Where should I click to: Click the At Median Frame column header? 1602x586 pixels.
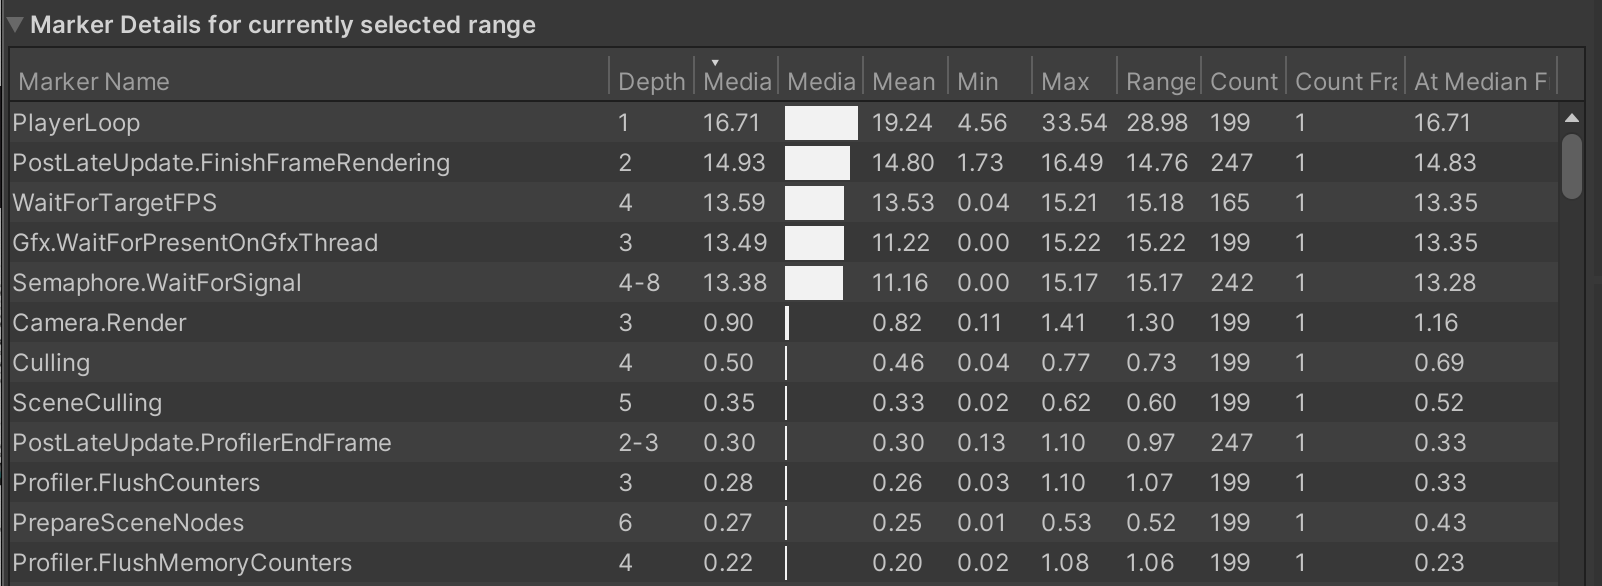[x=1480, y=81]
